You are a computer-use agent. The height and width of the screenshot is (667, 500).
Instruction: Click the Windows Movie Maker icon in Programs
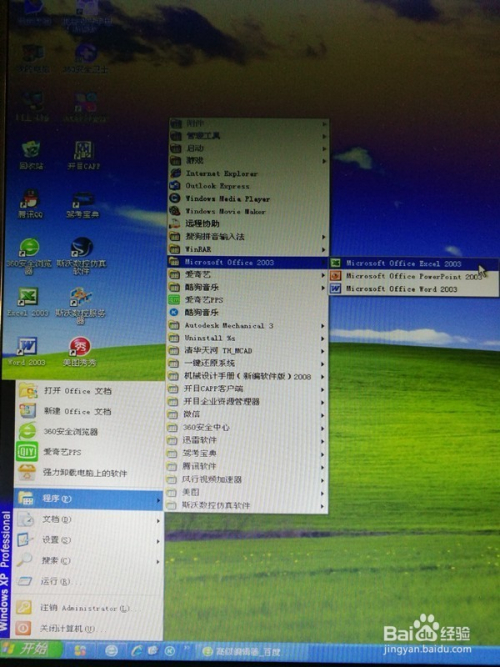tap(175, 211)
